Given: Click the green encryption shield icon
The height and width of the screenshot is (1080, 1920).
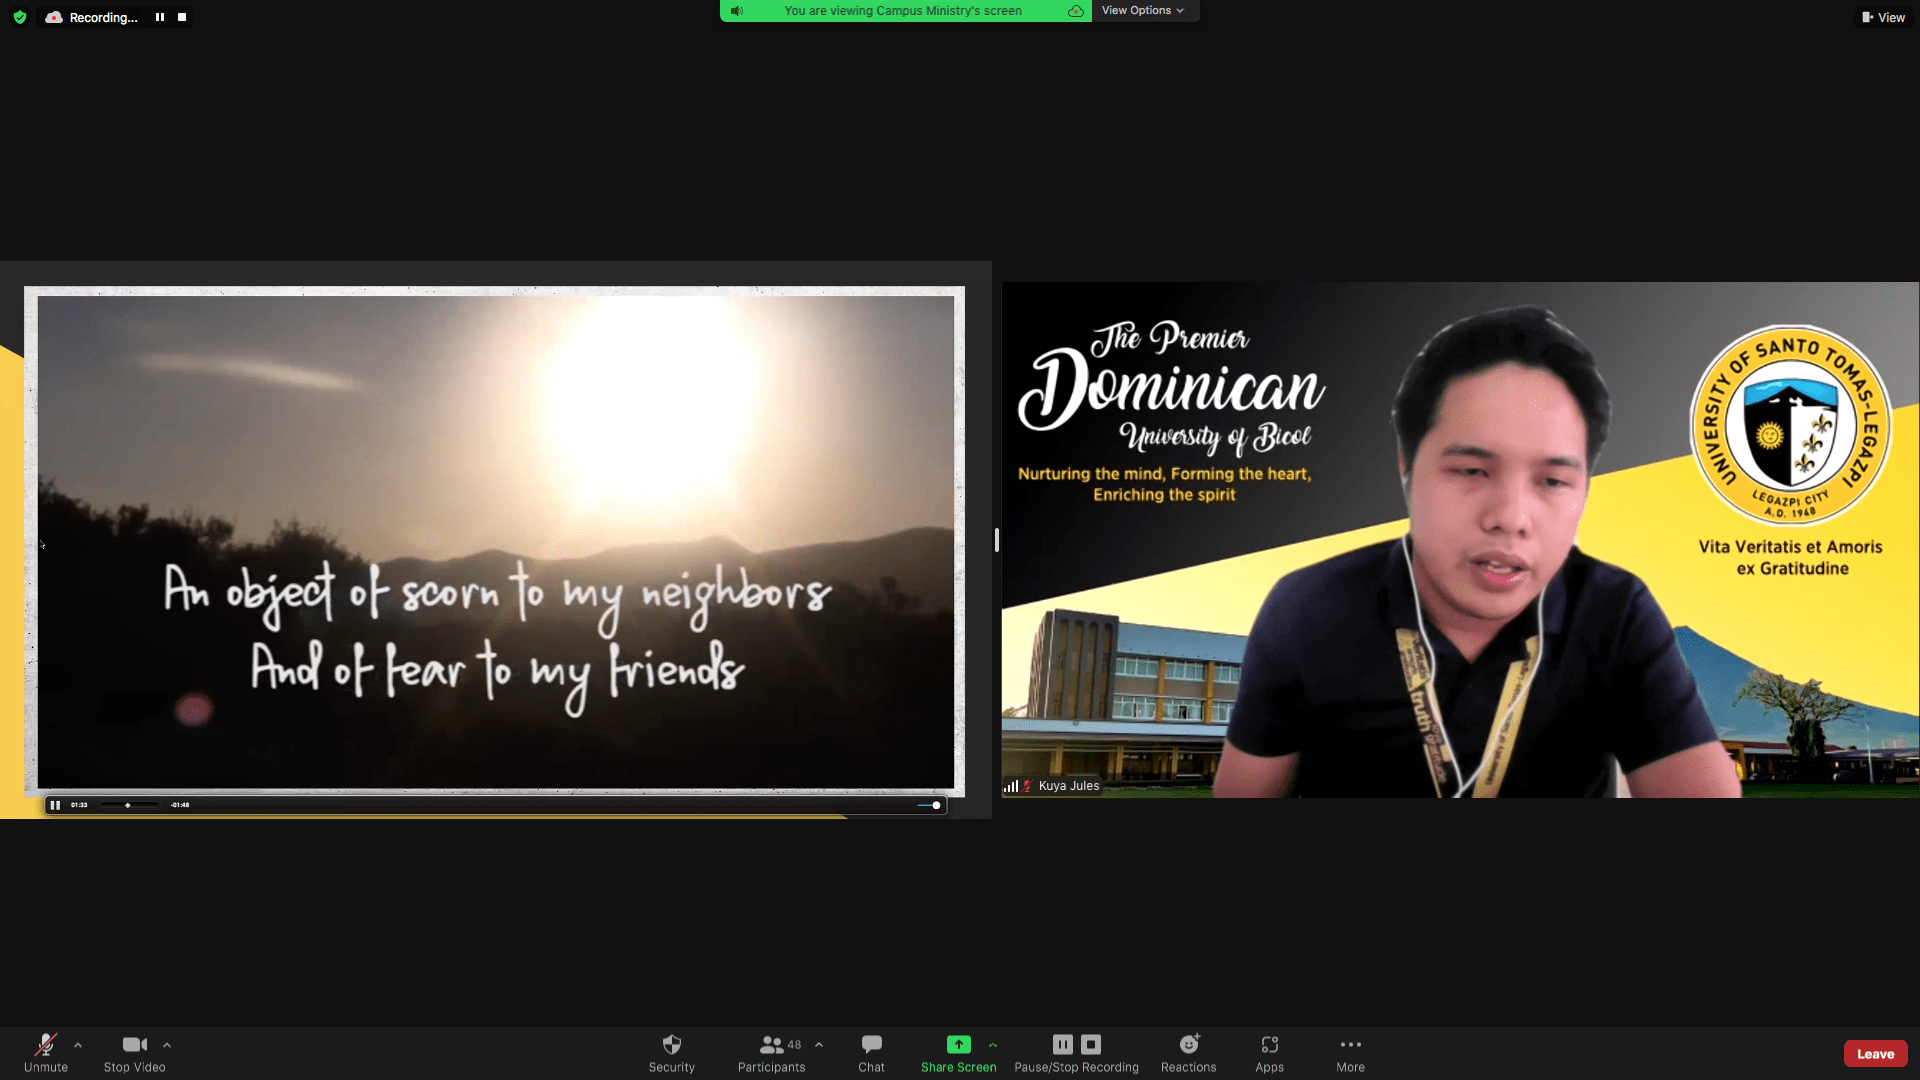Looking at the screenshot, I should pyautogui.click(x=20, y=17).
